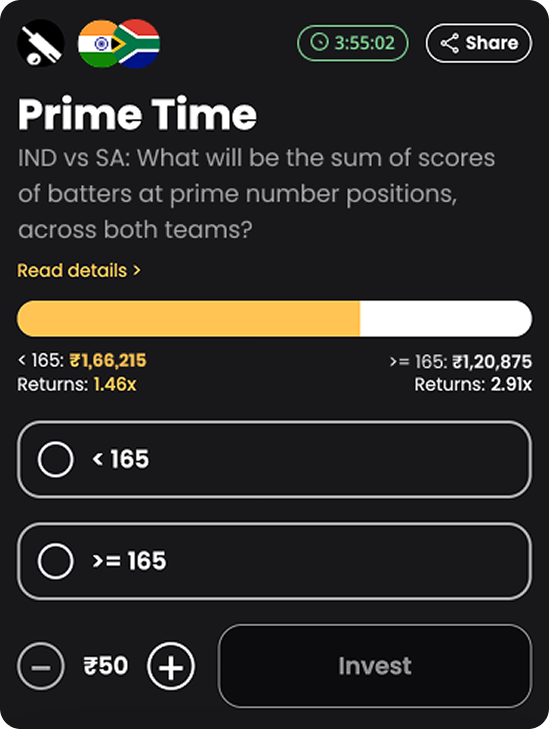This screenshot has width=549, height=729.
Task: Click the yellow portion of the pool bar
Action: click(x=188, y=318)
